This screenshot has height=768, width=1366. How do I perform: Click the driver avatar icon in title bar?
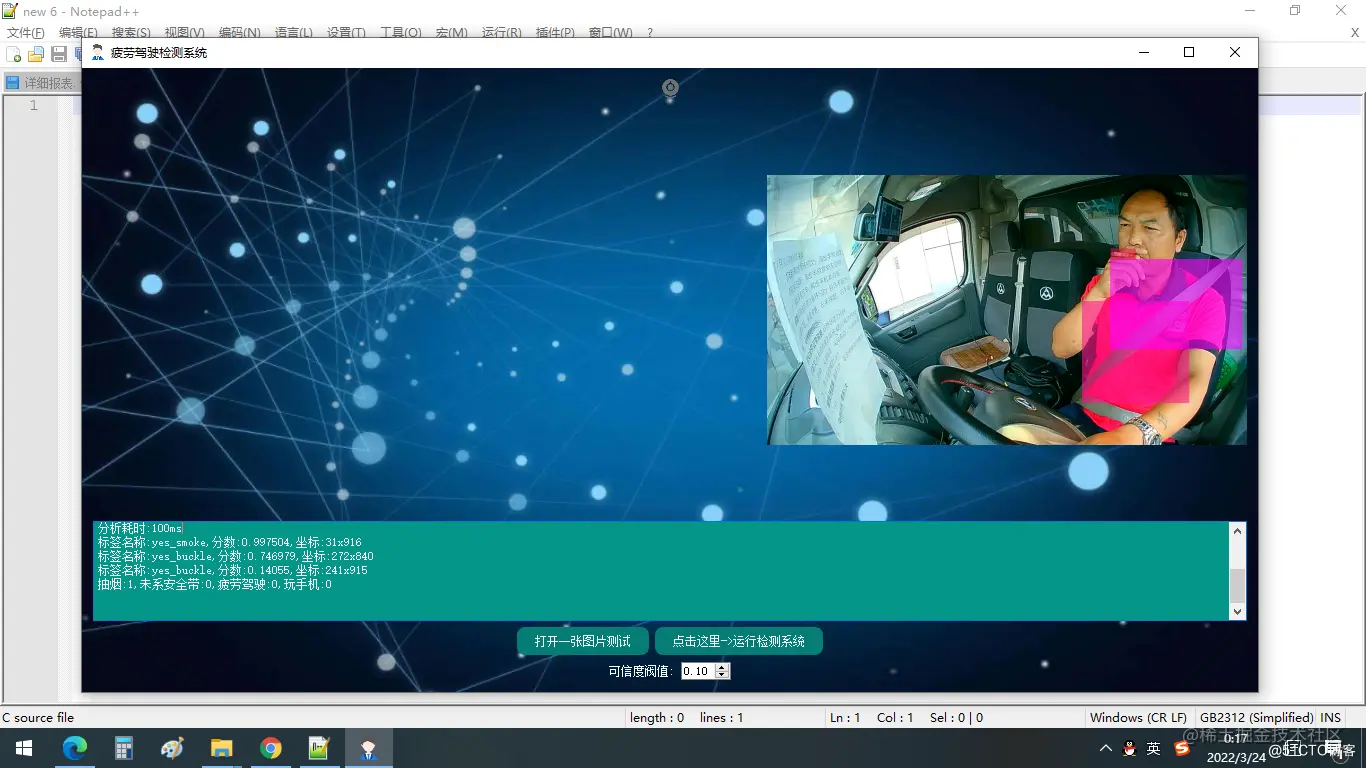(x=97, y=52)
